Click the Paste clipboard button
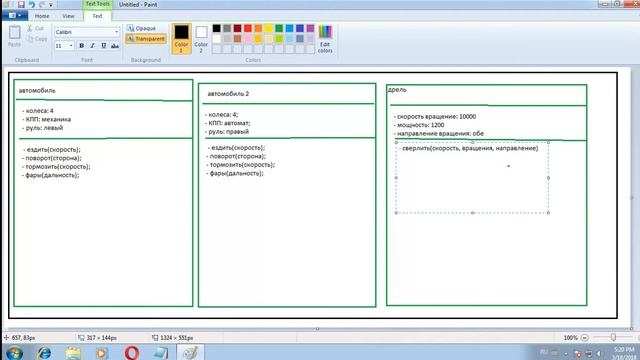The width and height of the screenshot is (640, 360). tap(14, 36)
